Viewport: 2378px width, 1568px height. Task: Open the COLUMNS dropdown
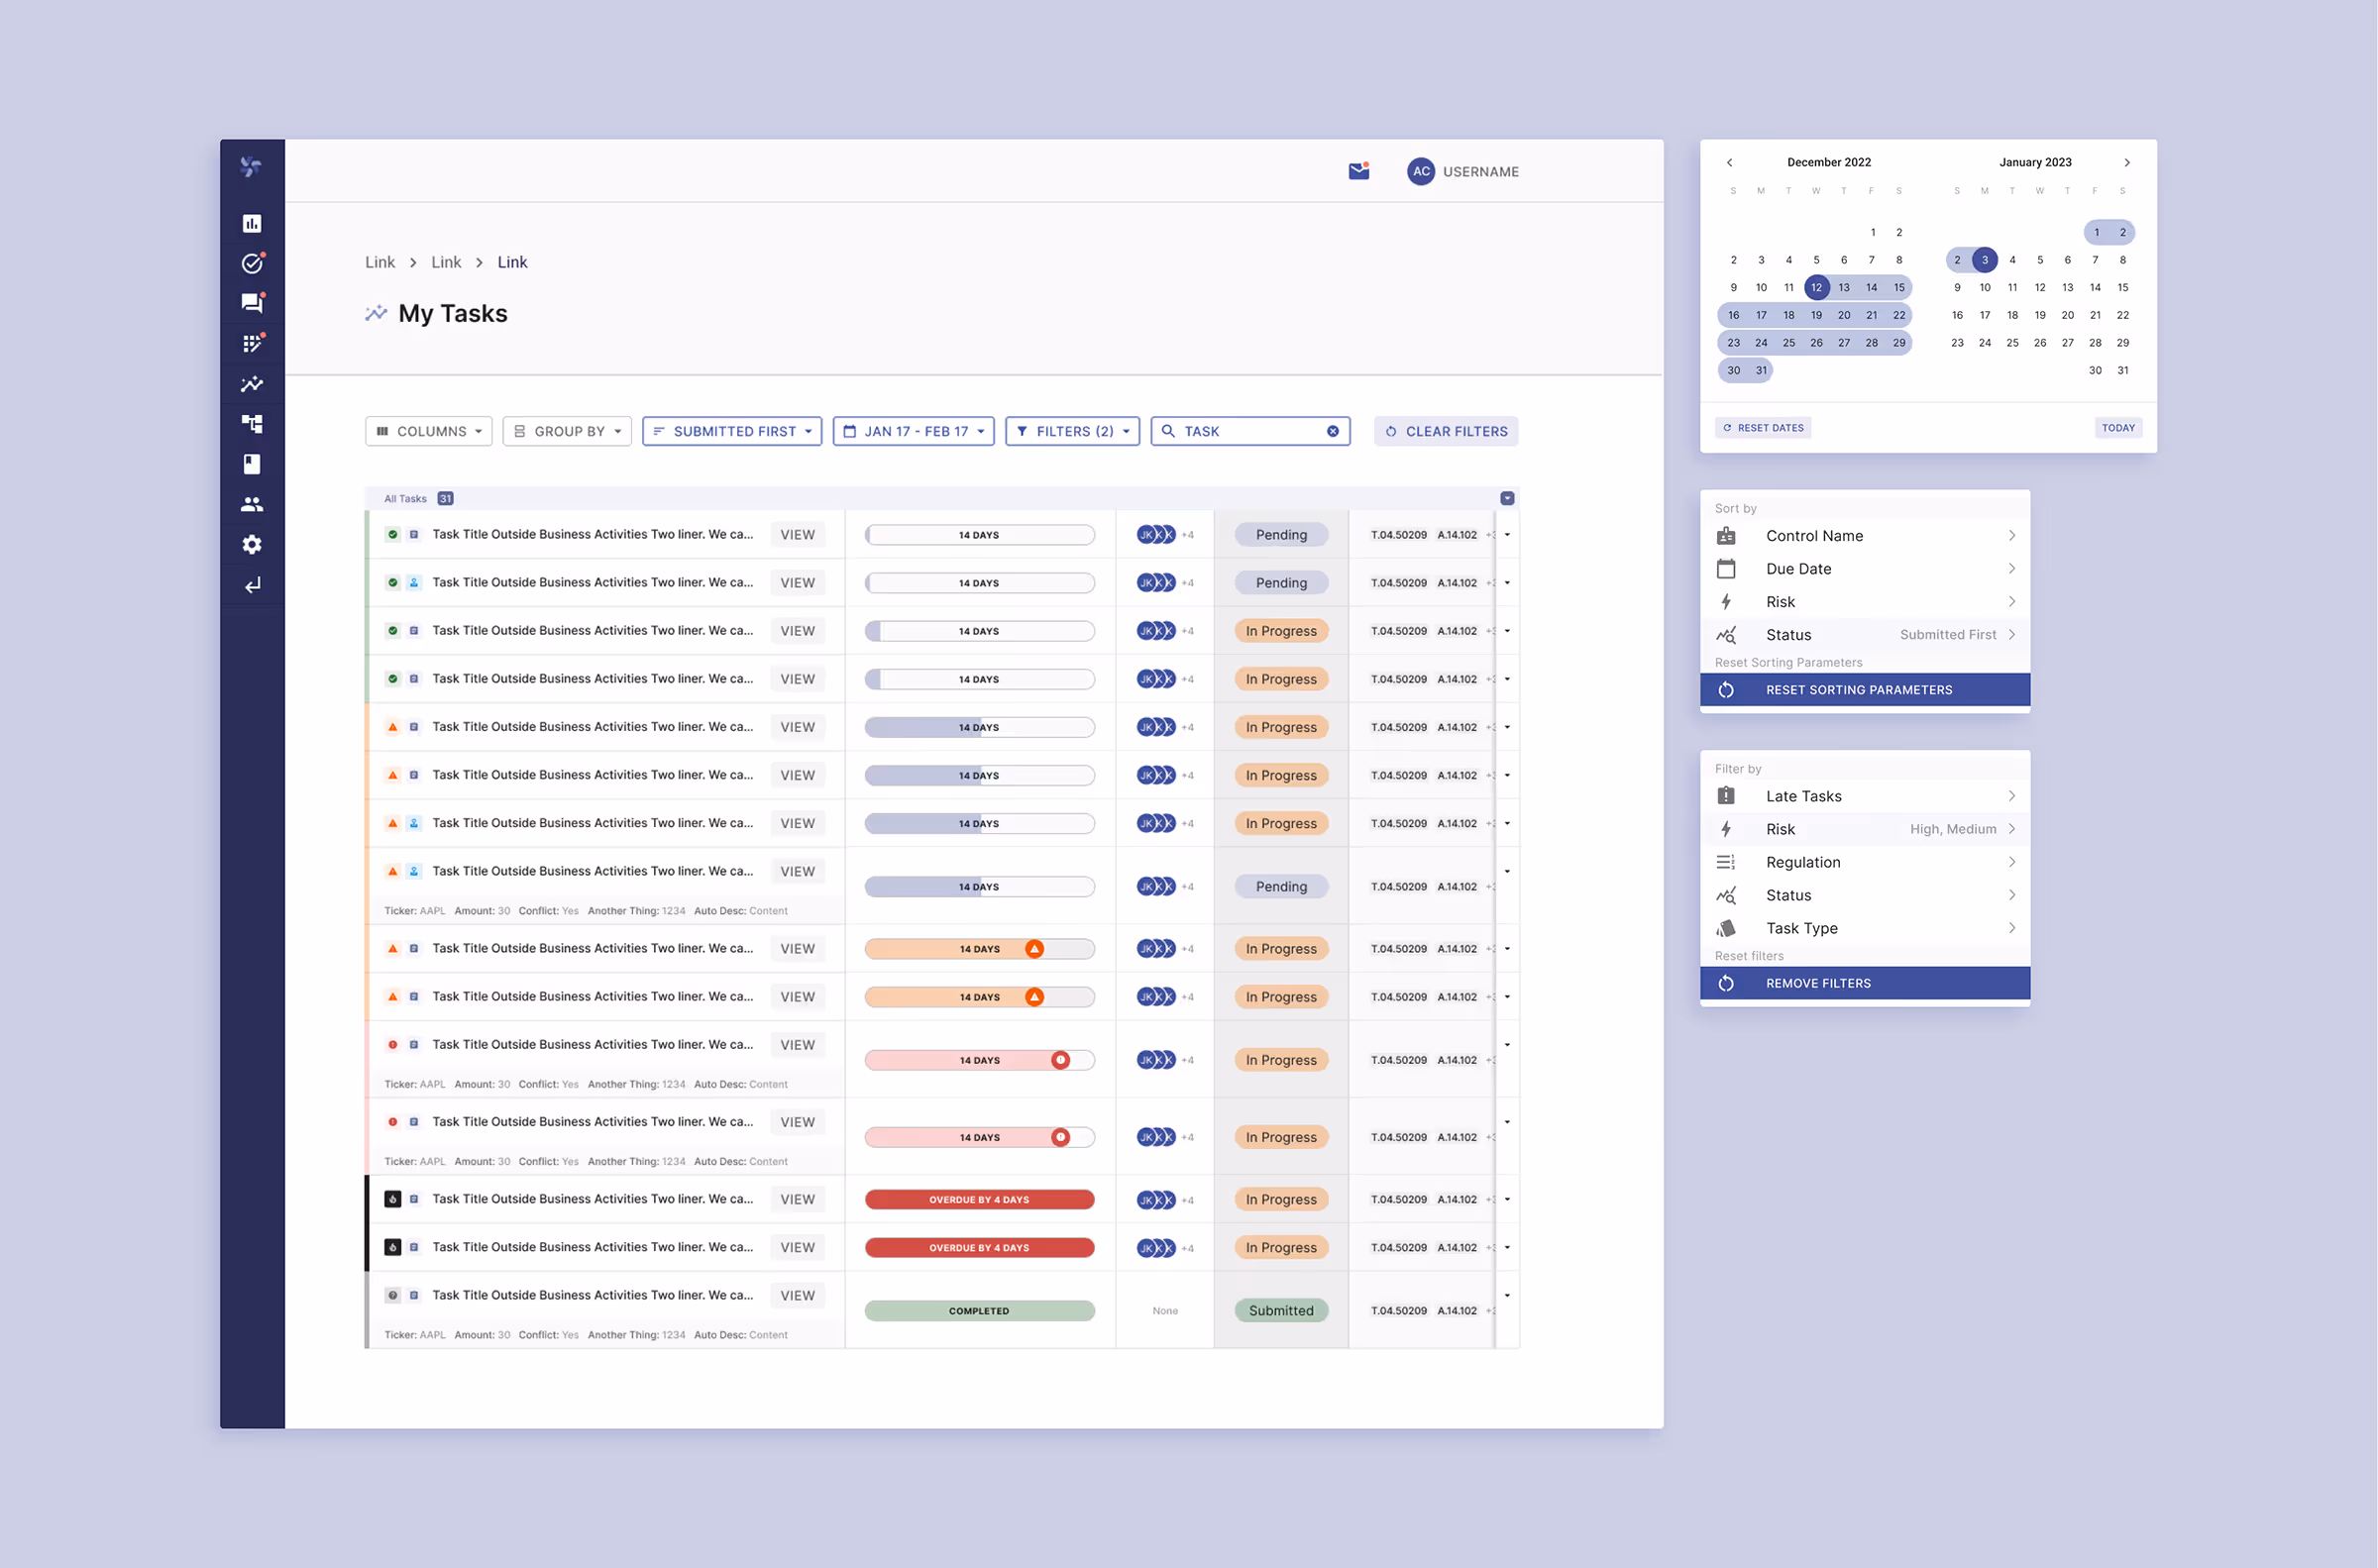click(429, 431)
